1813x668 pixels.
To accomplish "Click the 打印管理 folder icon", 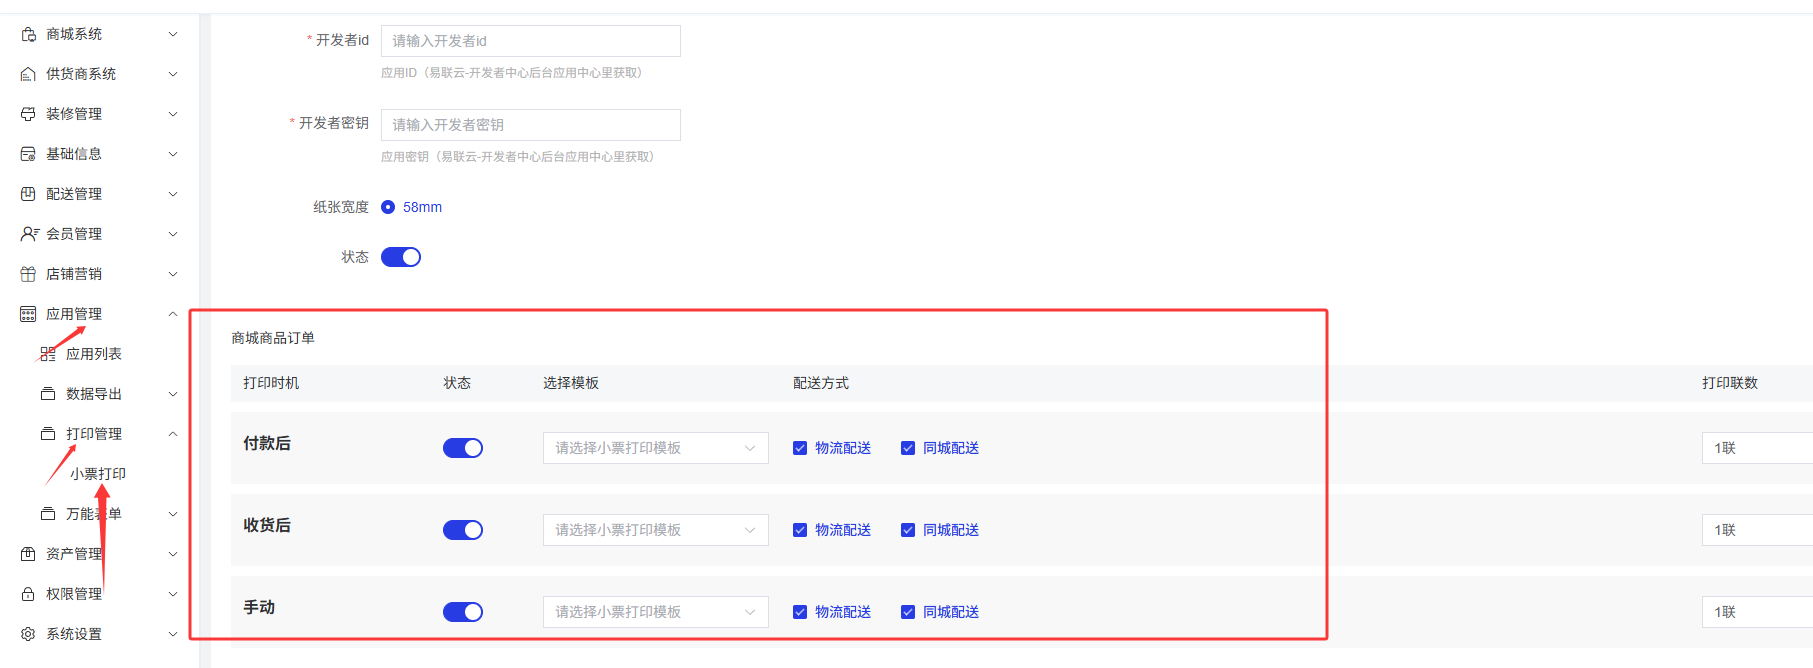I will (x=48, y=434).
